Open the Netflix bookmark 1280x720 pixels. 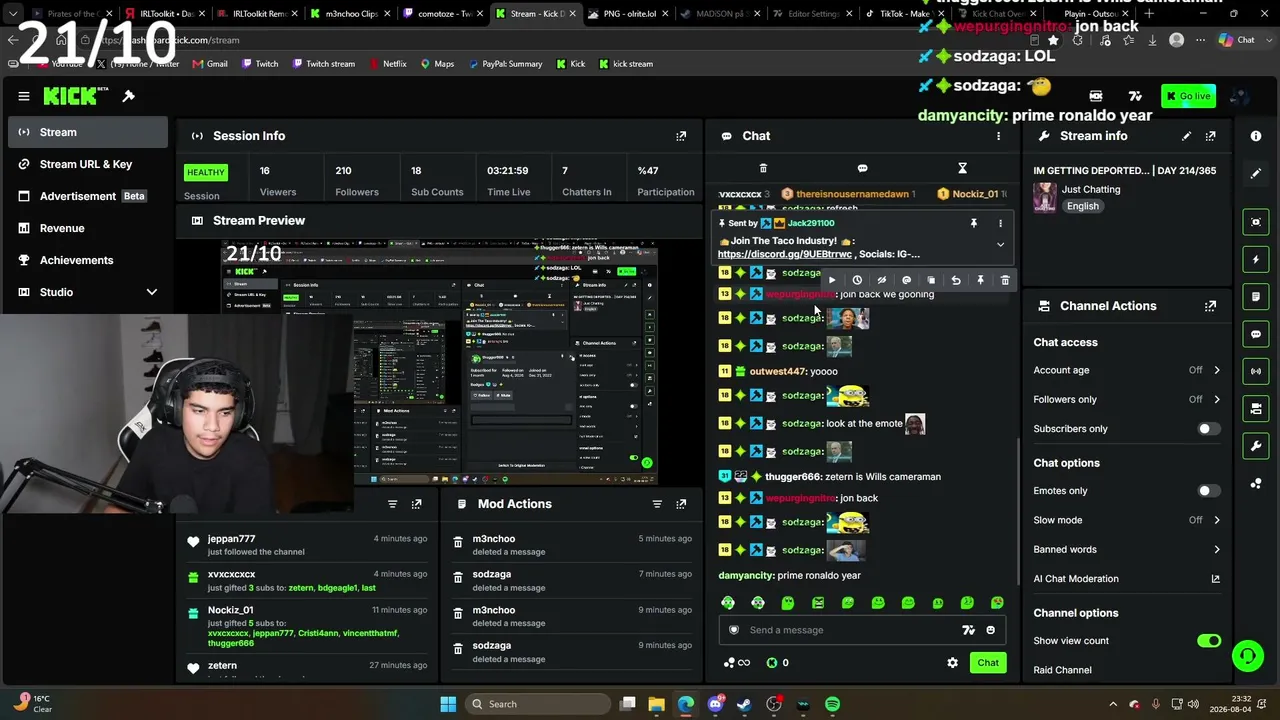click(x=388, y=64)
